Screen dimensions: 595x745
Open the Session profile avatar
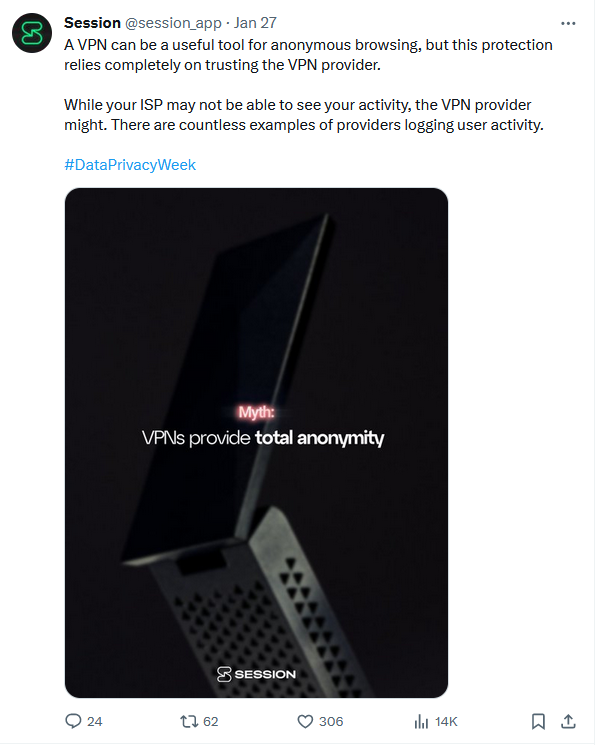point(32,33)
